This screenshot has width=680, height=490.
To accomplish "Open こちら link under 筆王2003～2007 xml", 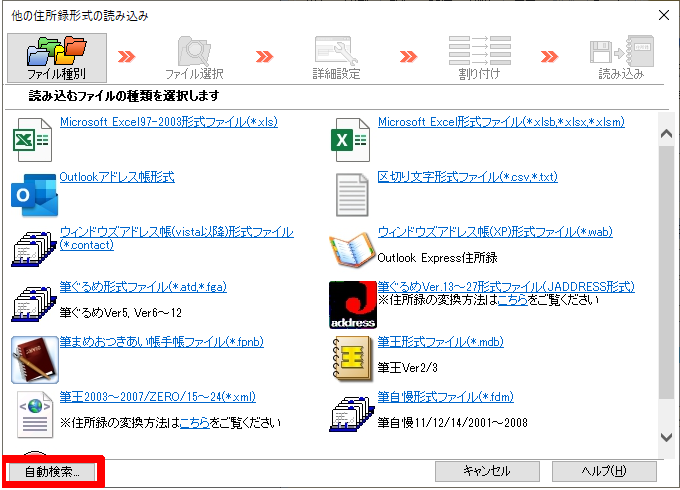I will tap(194, 422).
